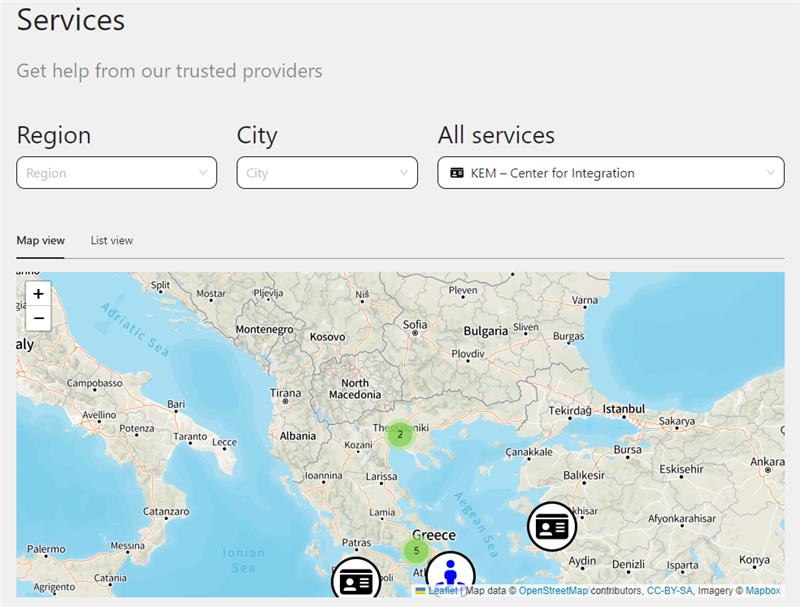
Task: Click the blue person marker near Athens
Action: 450,574
